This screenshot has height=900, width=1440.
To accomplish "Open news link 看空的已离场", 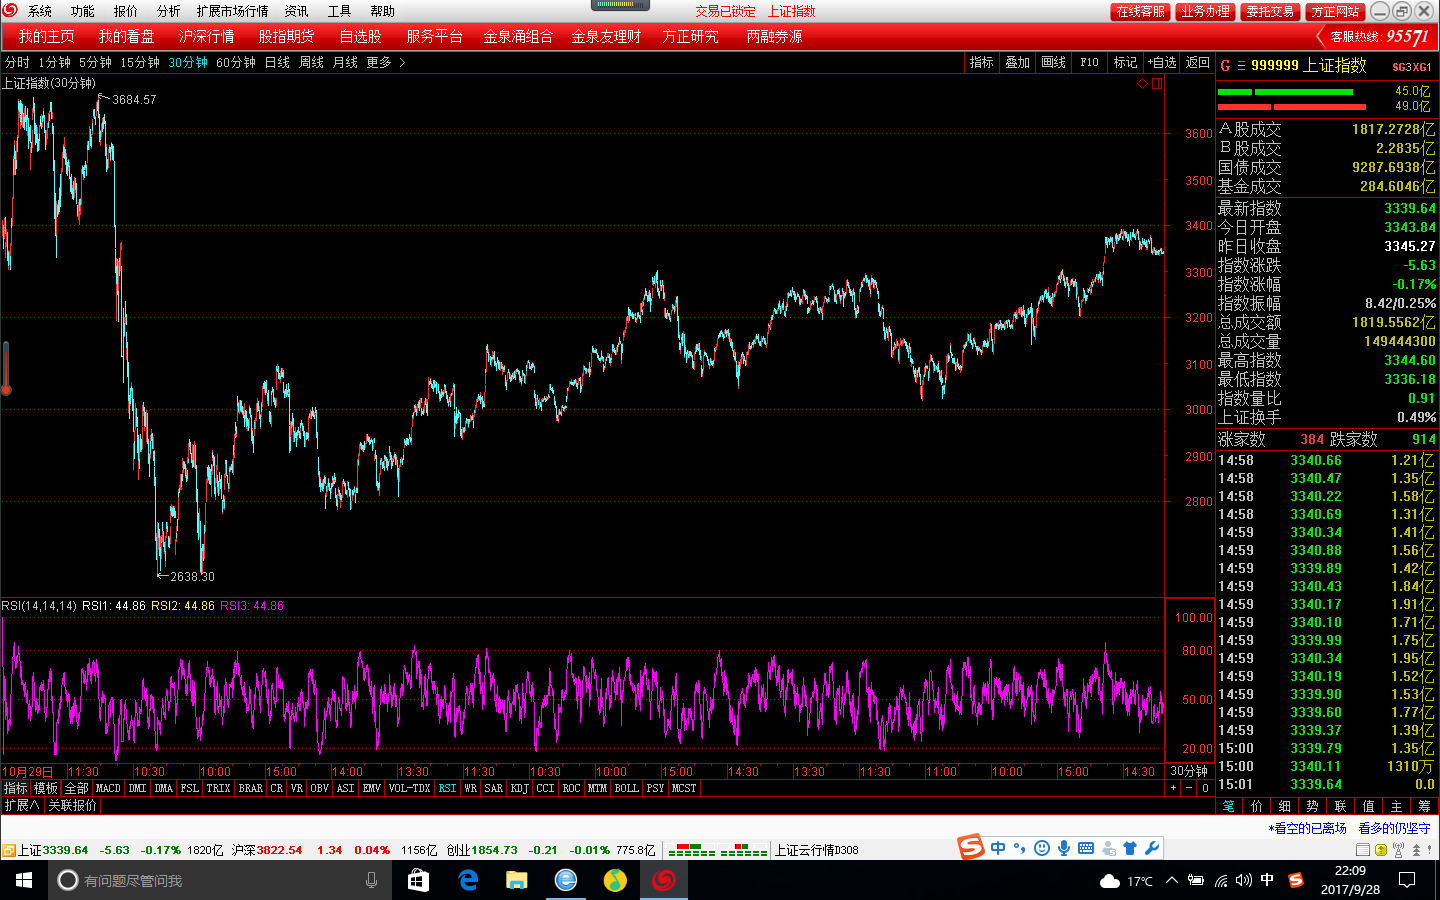I will [1308, 828].
